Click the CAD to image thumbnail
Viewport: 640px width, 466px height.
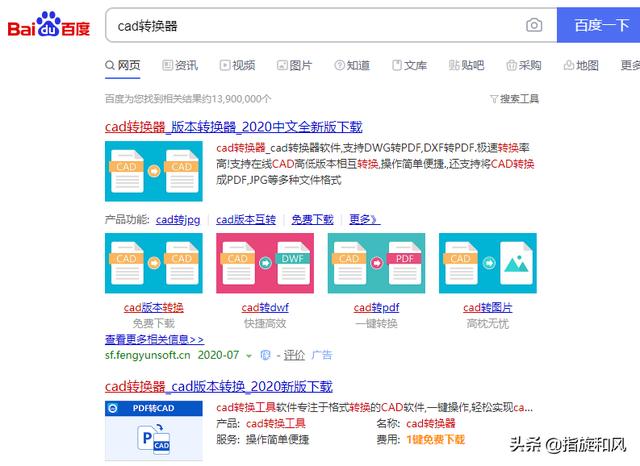(x=488, y=263)
